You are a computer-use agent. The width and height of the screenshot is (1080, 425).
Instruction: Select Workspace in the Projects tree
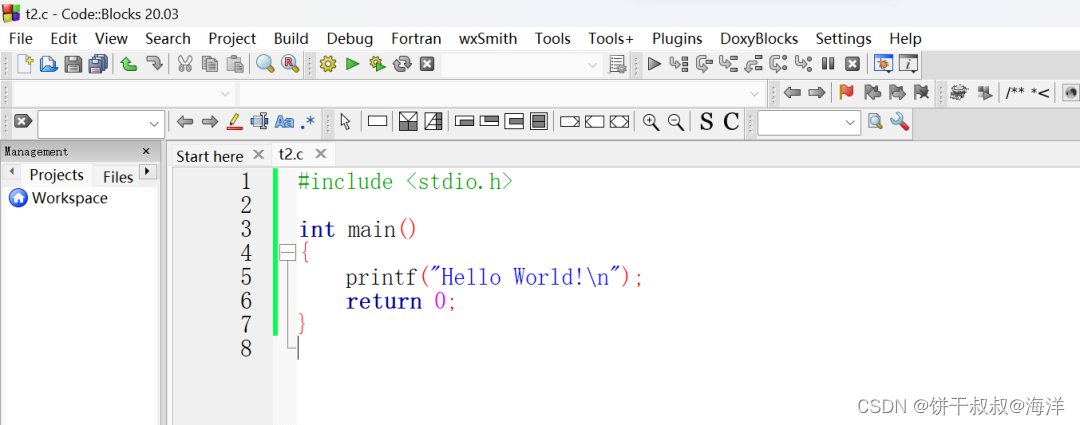(70, 198)
